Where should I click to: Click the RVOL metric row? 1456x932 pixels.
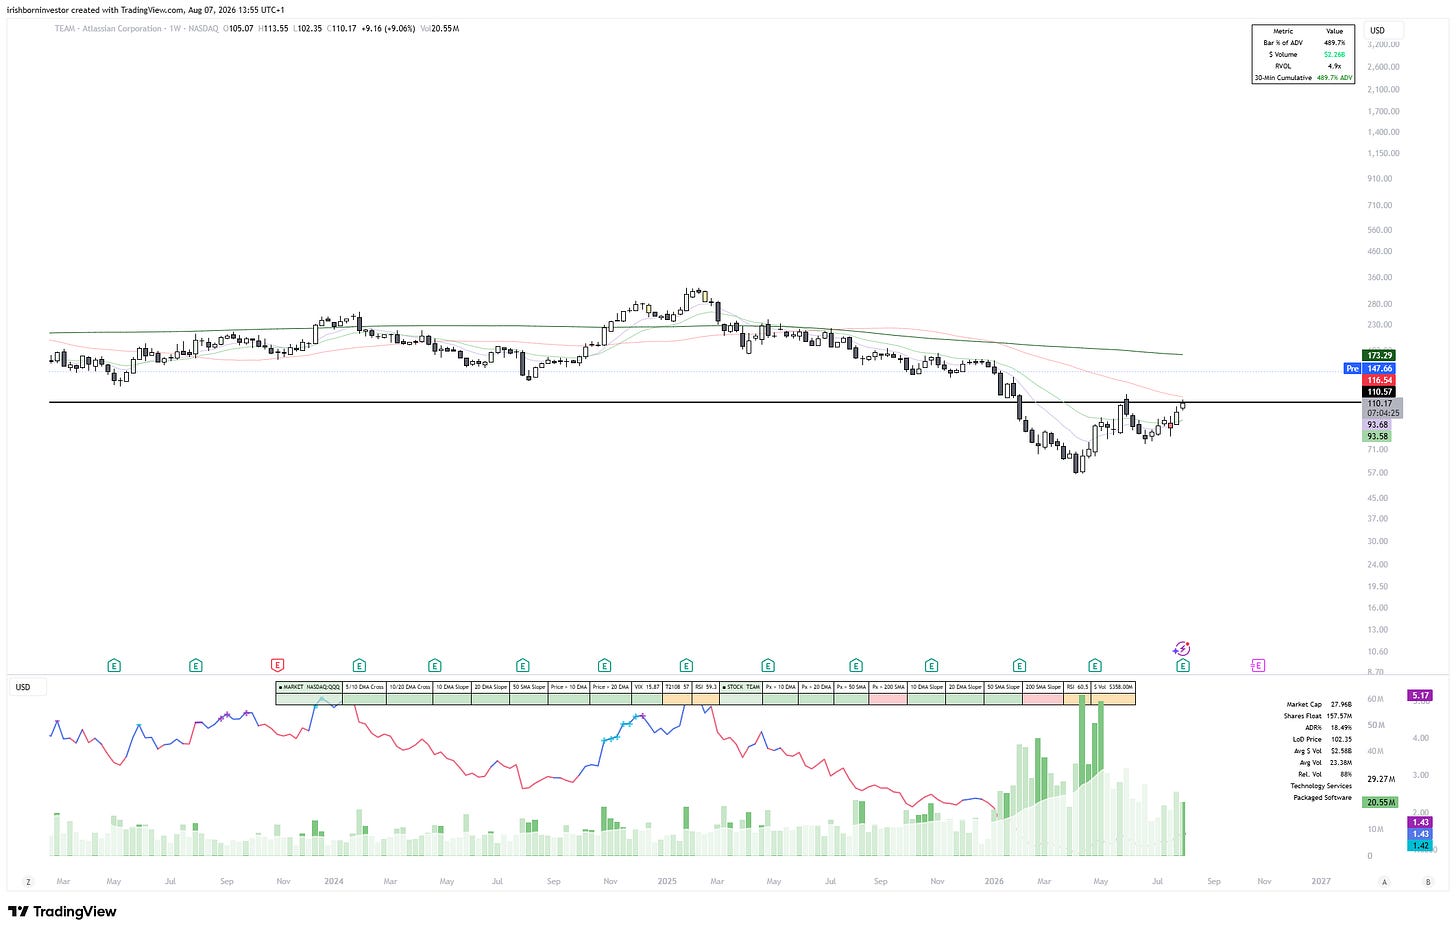1303,66
